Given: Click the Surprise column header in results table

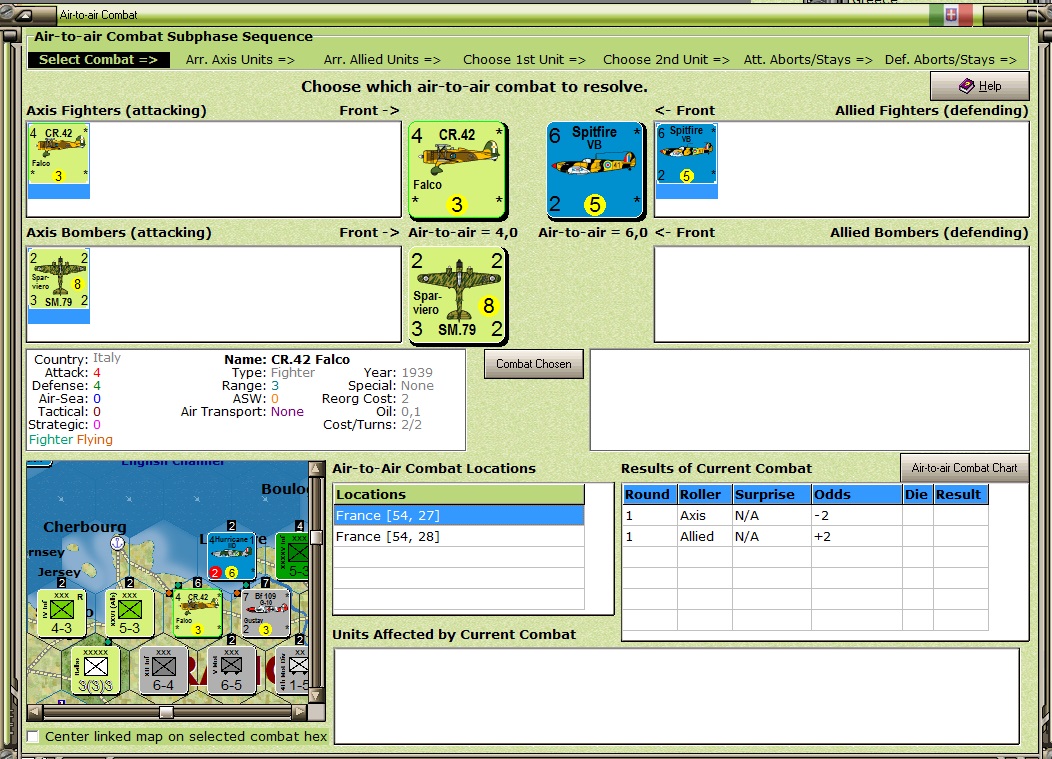Looking at the screenshot, I should click(x=772, y=495).
